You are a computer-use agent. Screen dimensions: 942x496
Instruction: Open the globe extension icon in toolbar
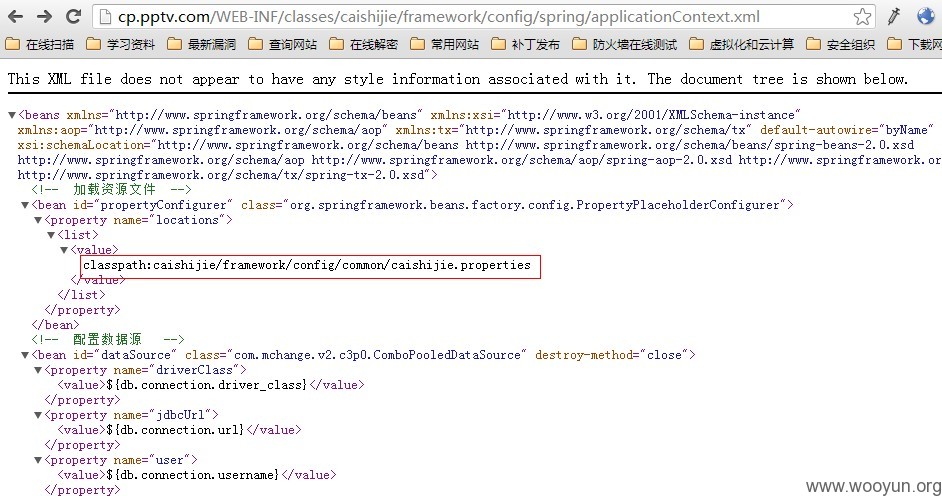[926, 16]
